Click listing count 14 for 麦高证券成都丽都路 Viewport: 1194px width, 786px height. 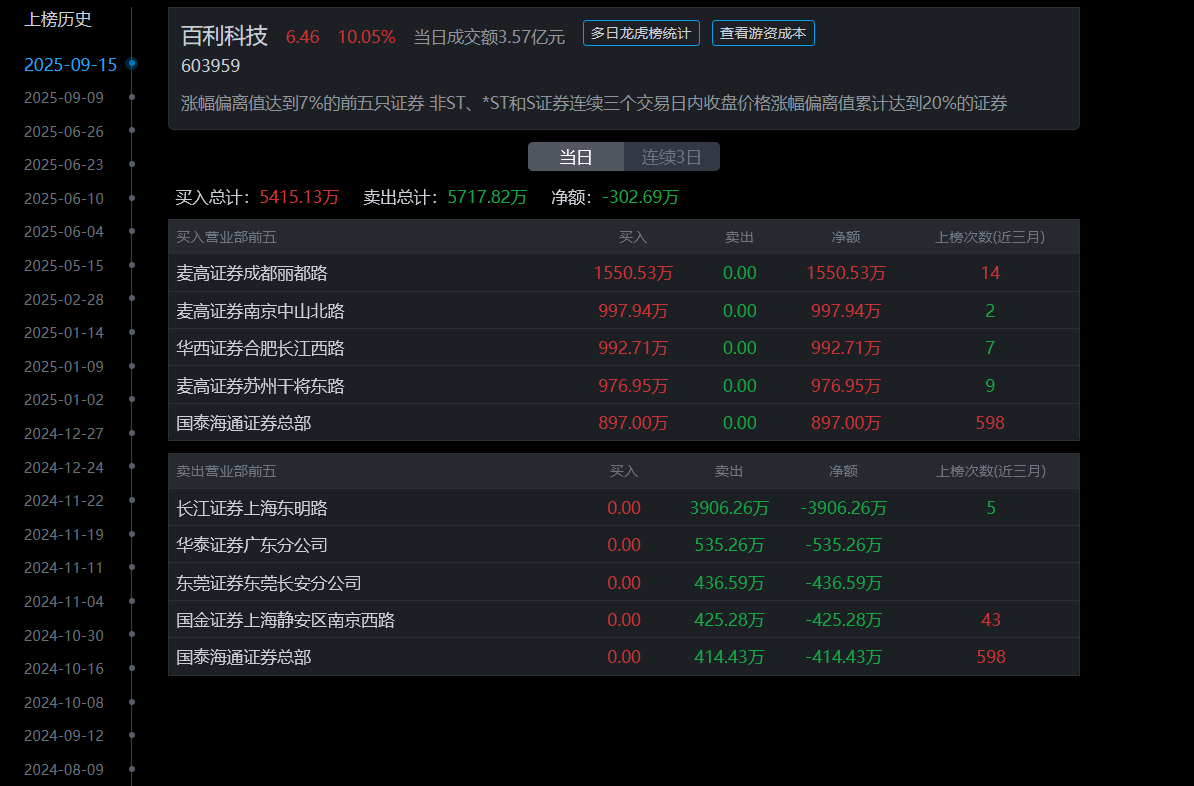tap(991, 273)
